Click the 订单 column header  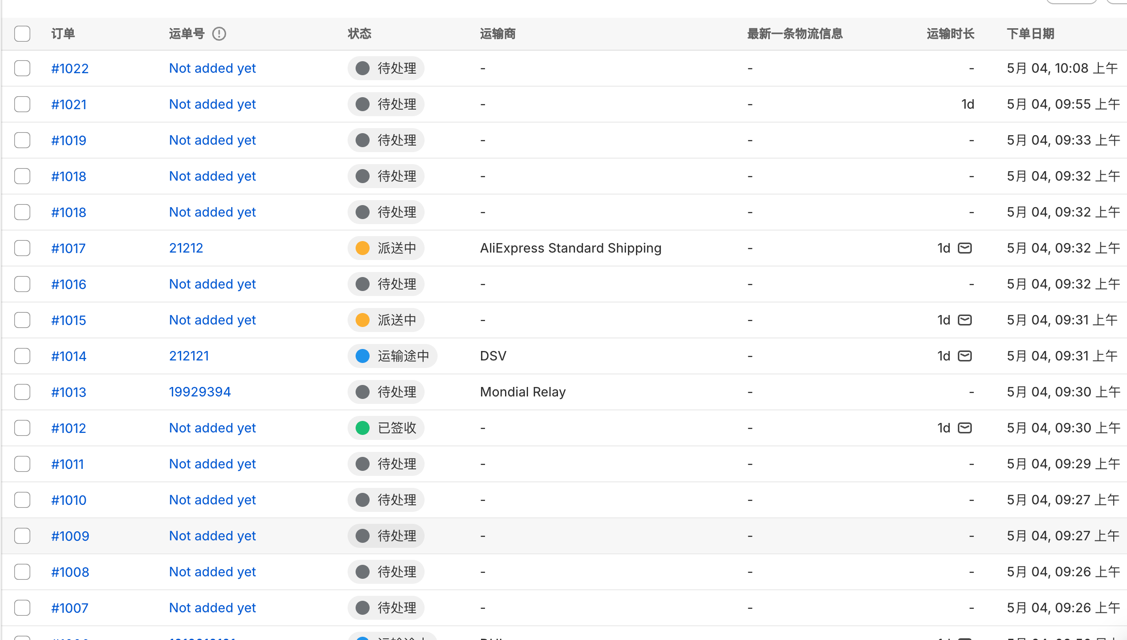(x=63, y=34)
